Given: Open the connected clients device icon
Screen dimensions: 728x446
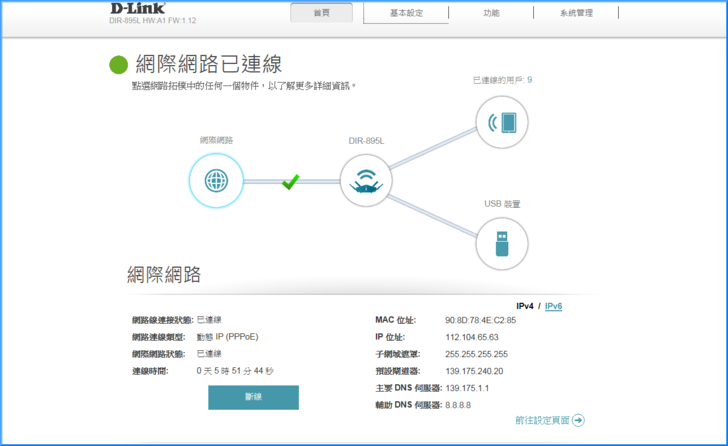Looking at the screenshot, I should point(501,123).
